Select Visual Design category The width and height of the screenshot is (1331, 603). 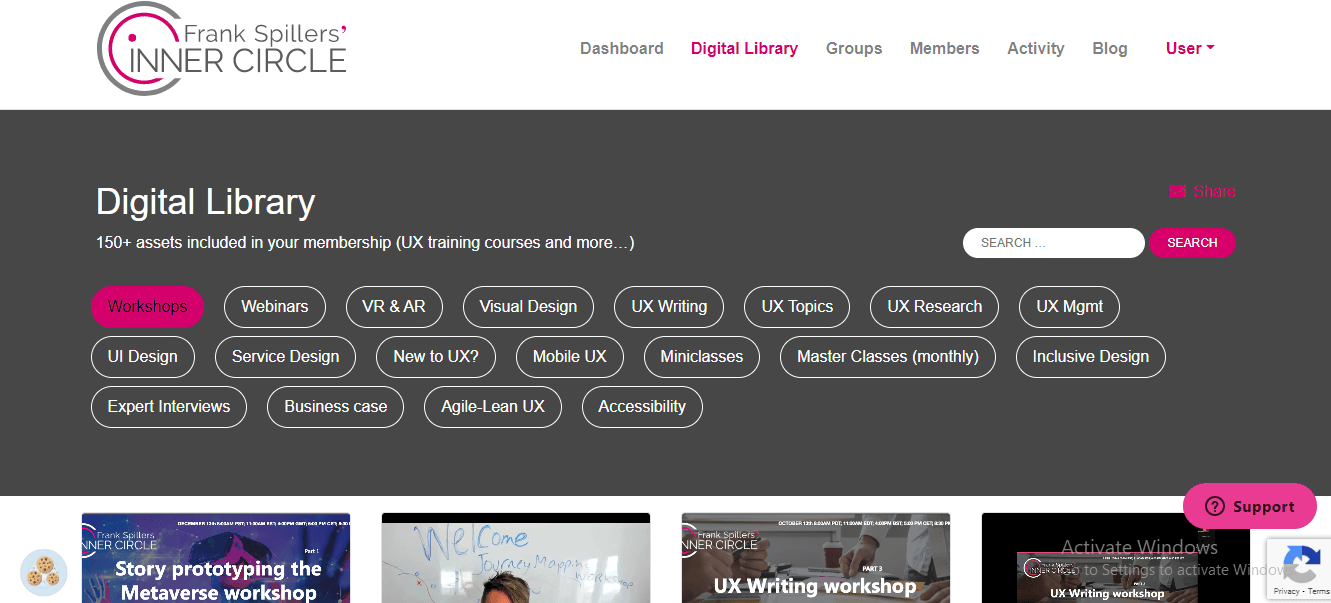tap(528, 307)
